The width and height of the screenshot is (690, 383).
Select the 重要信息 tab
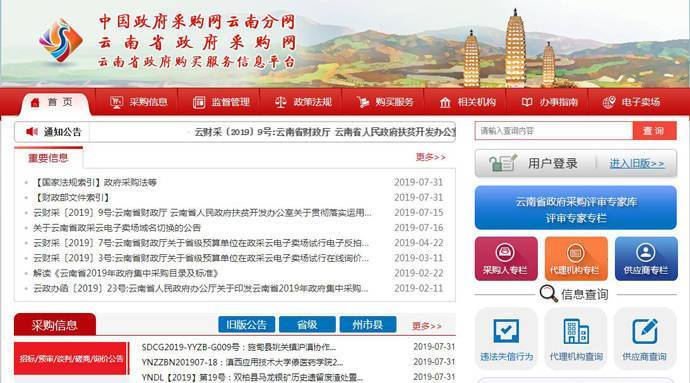48,158
